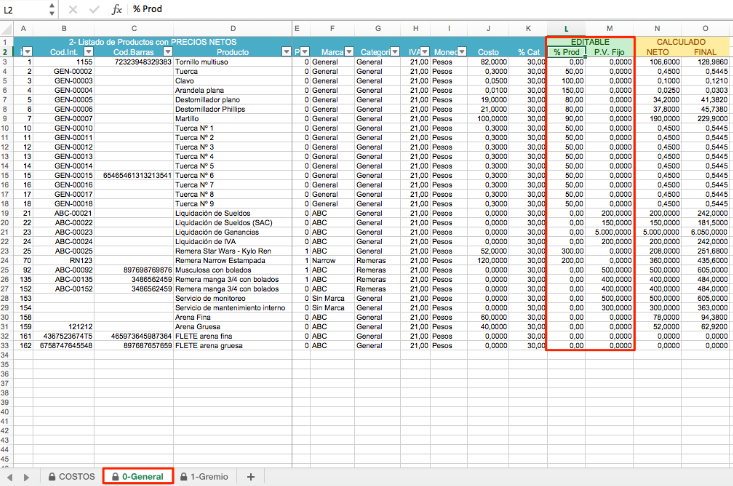Select row 34 header
733x486 pixels.
pos(6,355)
